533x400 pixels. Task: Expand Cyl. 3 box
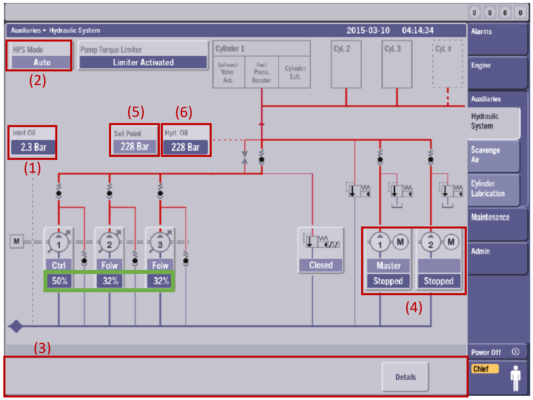[397, 64]
